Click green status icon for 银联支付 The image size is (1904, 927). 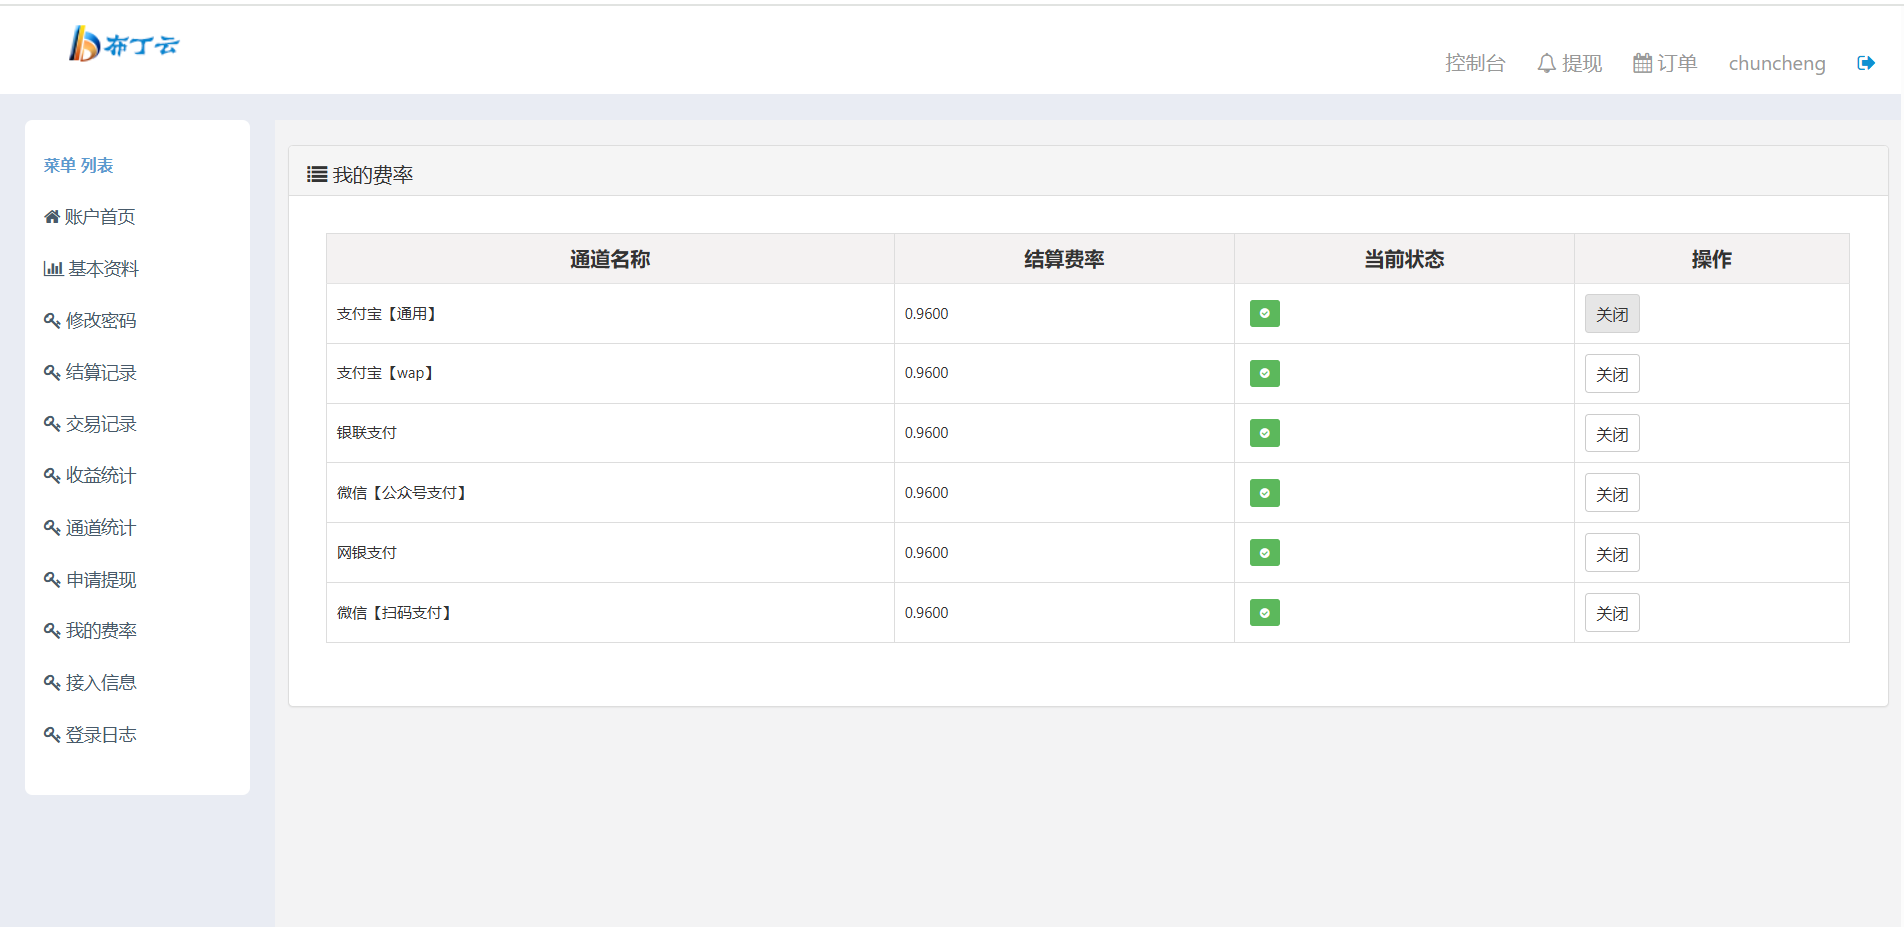(x=1264, y=433)
